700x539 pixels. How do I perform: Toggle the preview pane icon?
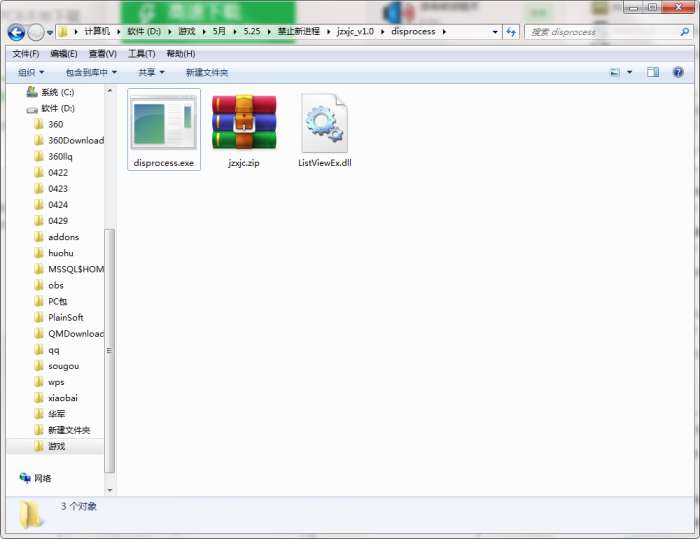click(x=653, y=72)
